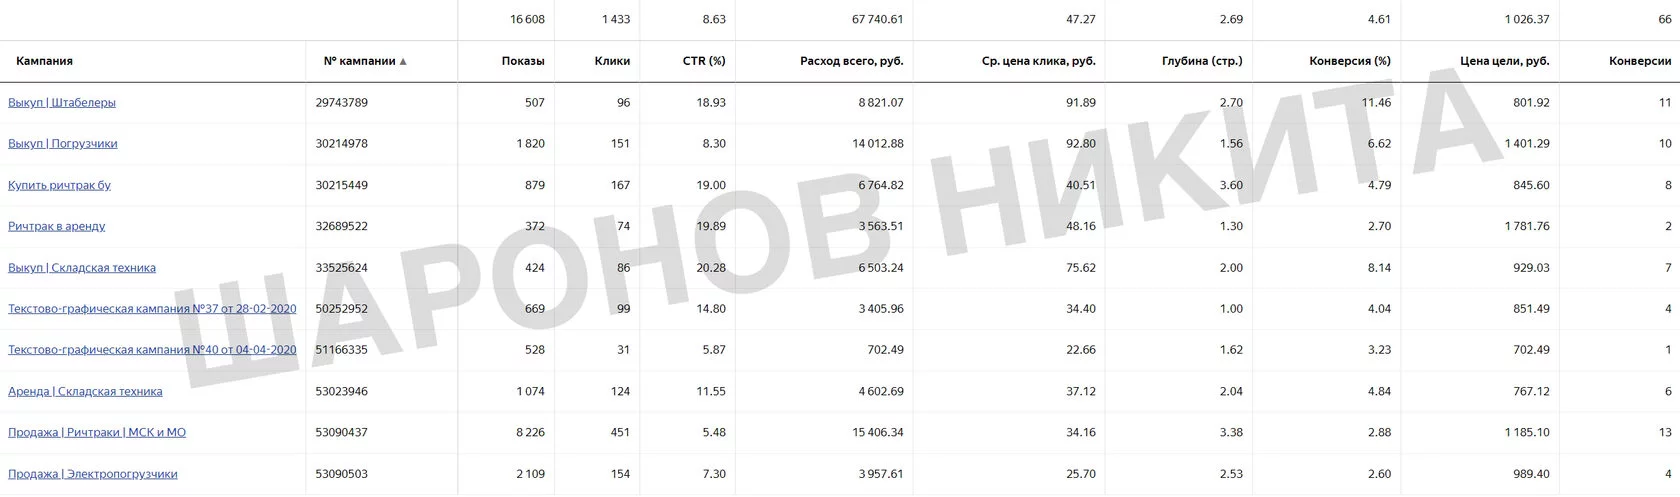Open the Продажа | Электропогрузчики campaign
Screen dimensions: 1680x497
[93, 474]
